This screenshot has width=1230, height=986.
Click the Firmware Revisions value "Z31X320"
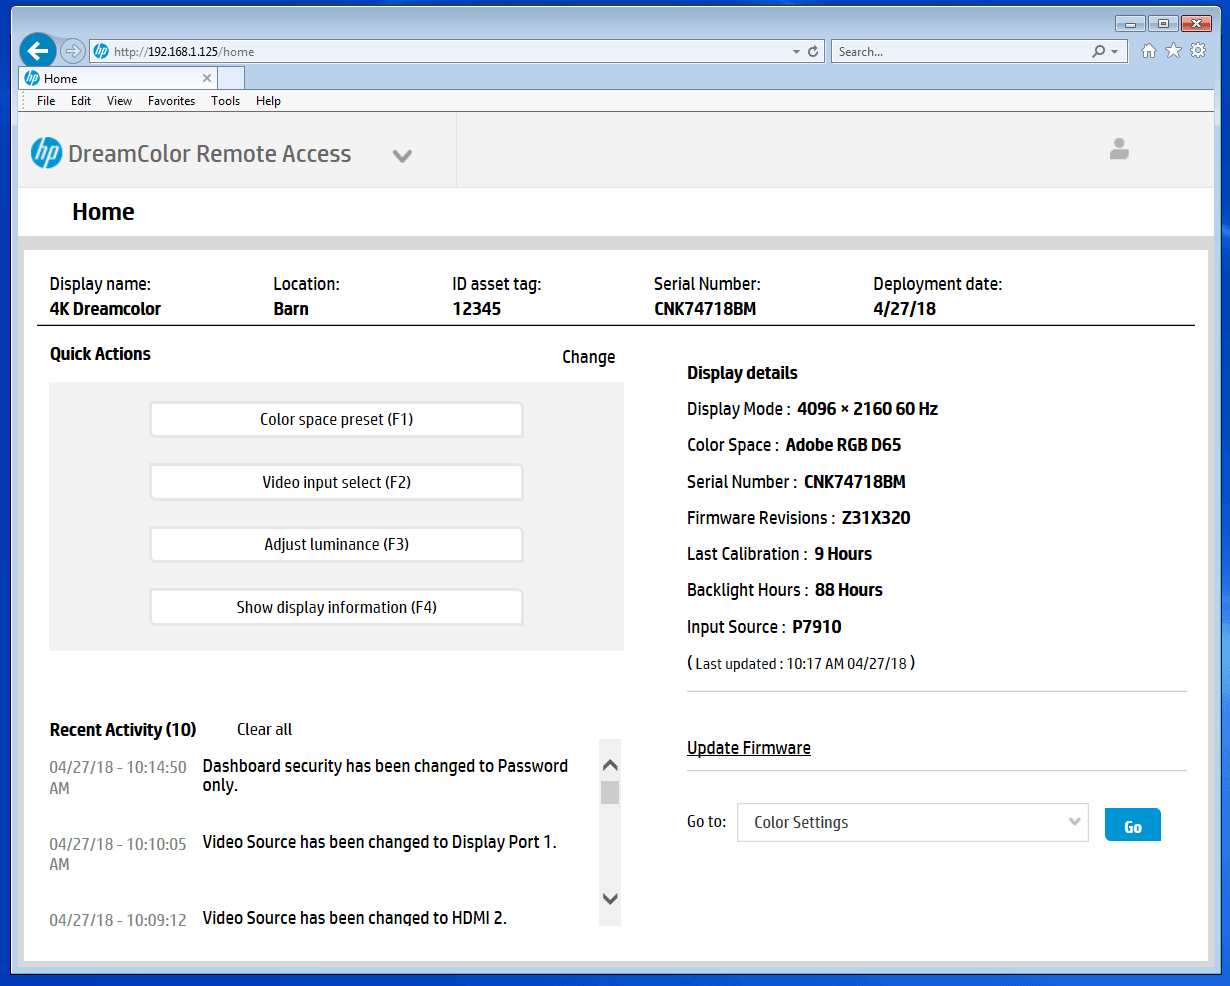coord(876,518)
